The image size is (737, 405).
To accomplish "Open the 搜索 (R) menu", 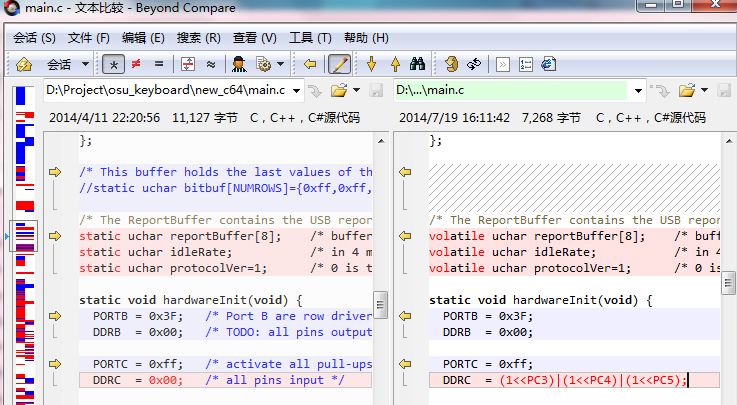I will point(198,38).
